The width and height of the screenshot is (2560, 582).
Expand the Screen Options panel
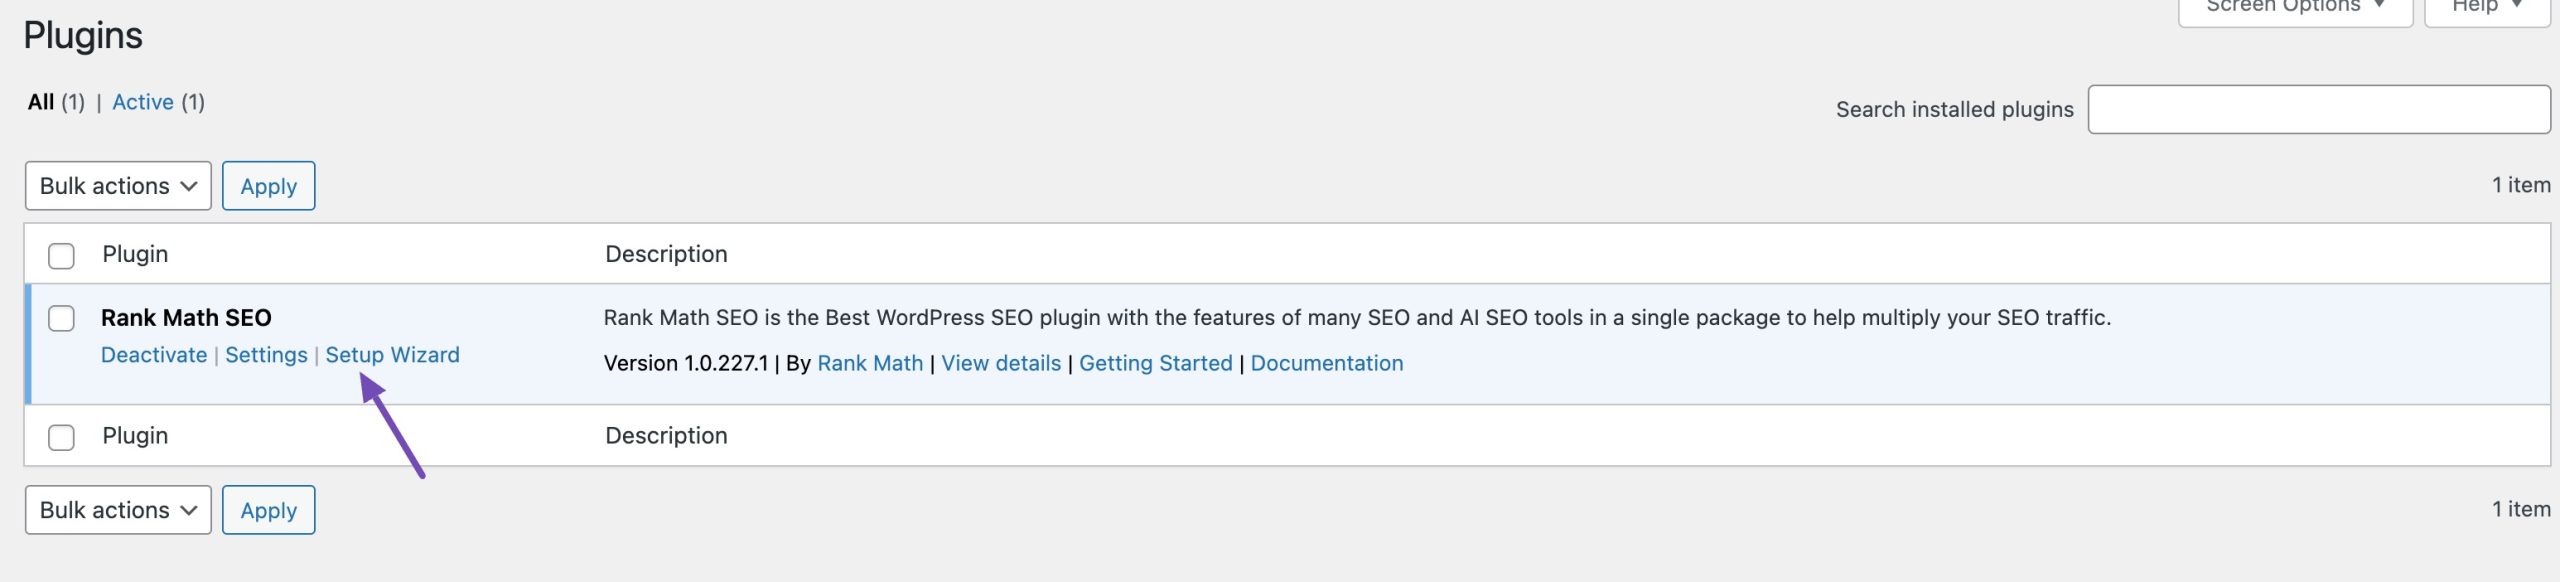tap(2295, 8)
